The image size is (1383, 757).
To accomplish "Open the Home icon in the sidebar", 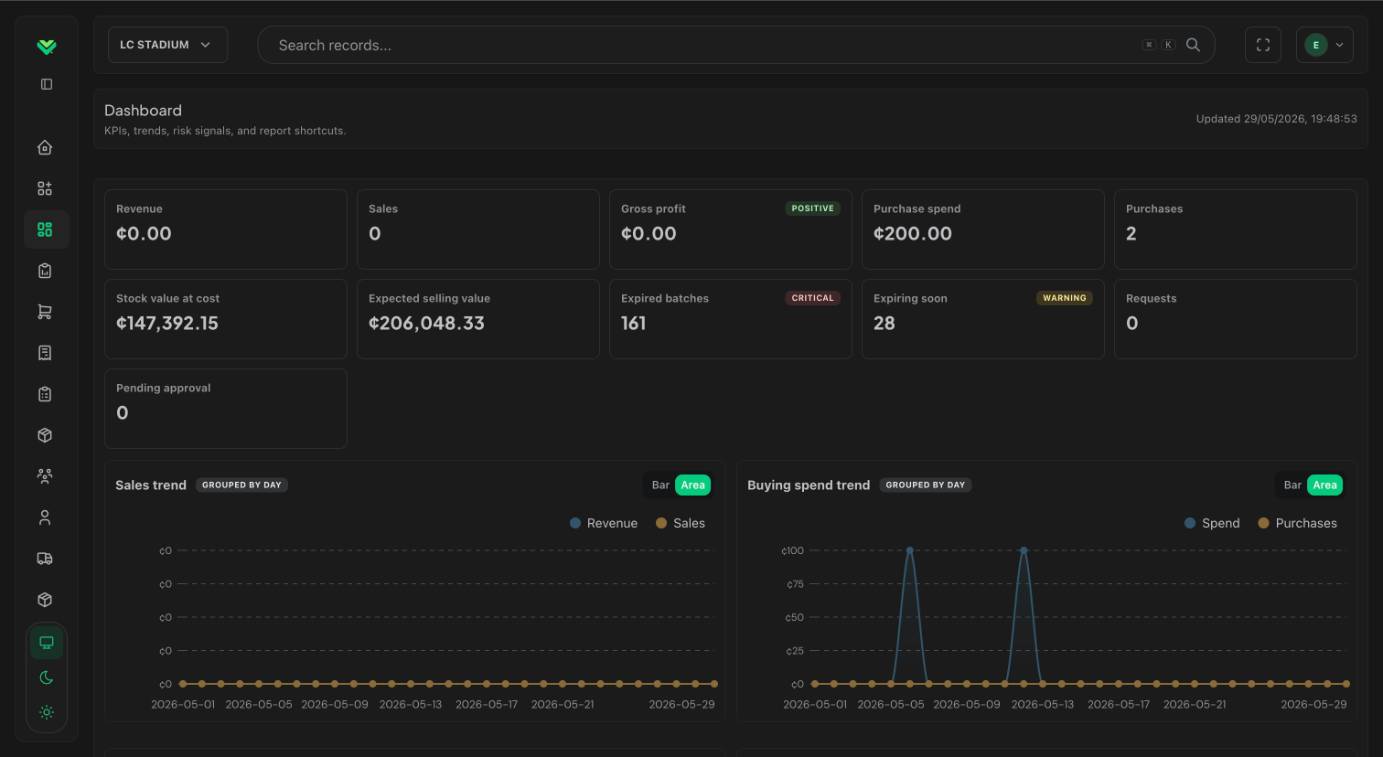I will coord(45,147).
